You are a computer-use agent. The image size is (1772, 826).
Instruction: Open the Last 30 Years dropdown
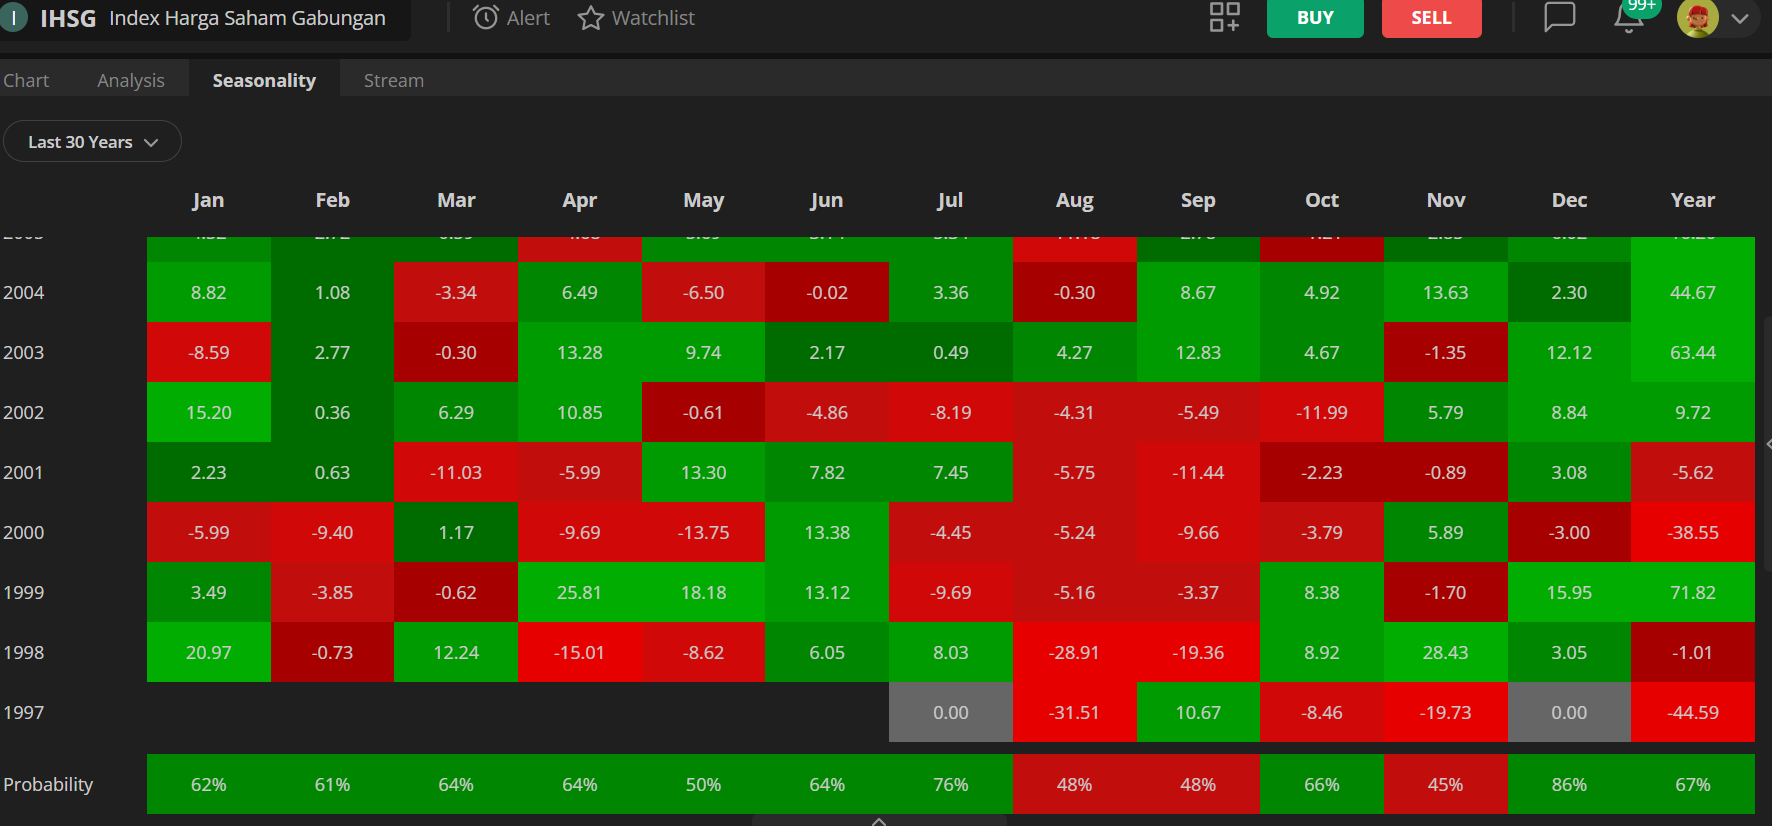(92, 142)
